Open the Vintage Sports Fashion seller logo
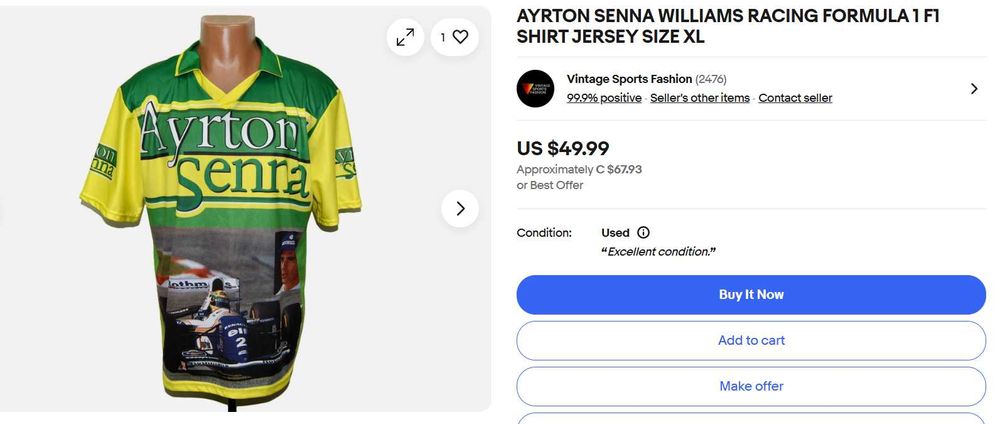The width and height of the screenshot is (1000, 424). click(535, 88)
